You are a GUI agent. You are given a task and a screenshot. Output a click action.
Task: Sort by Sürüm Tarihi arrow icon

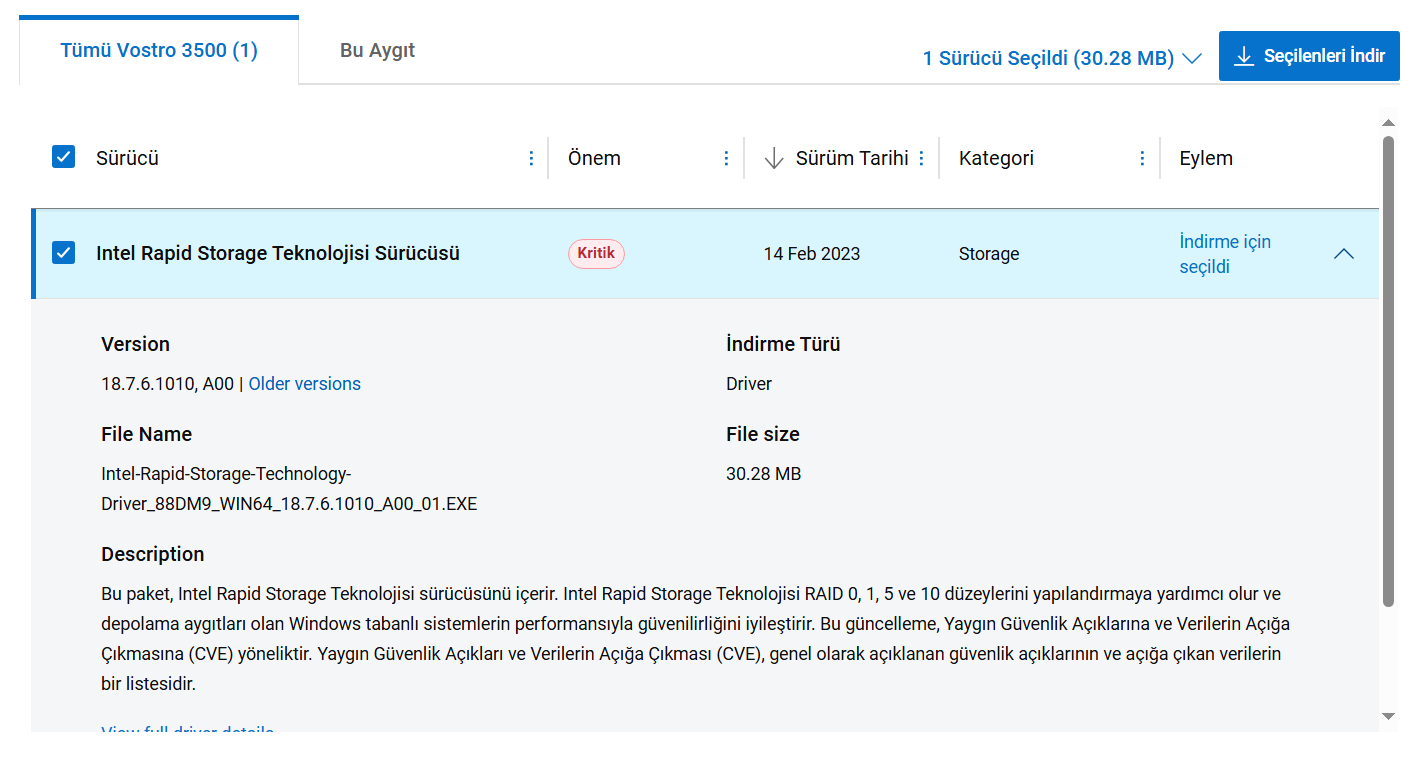(773, 158)
